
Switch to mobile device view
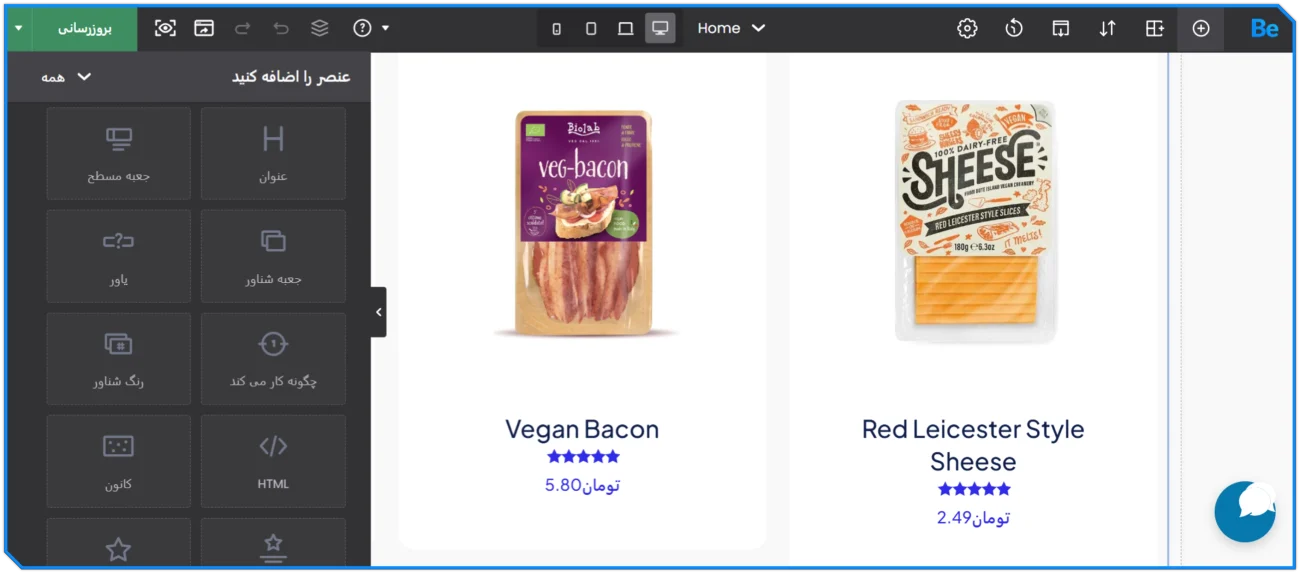557,28
